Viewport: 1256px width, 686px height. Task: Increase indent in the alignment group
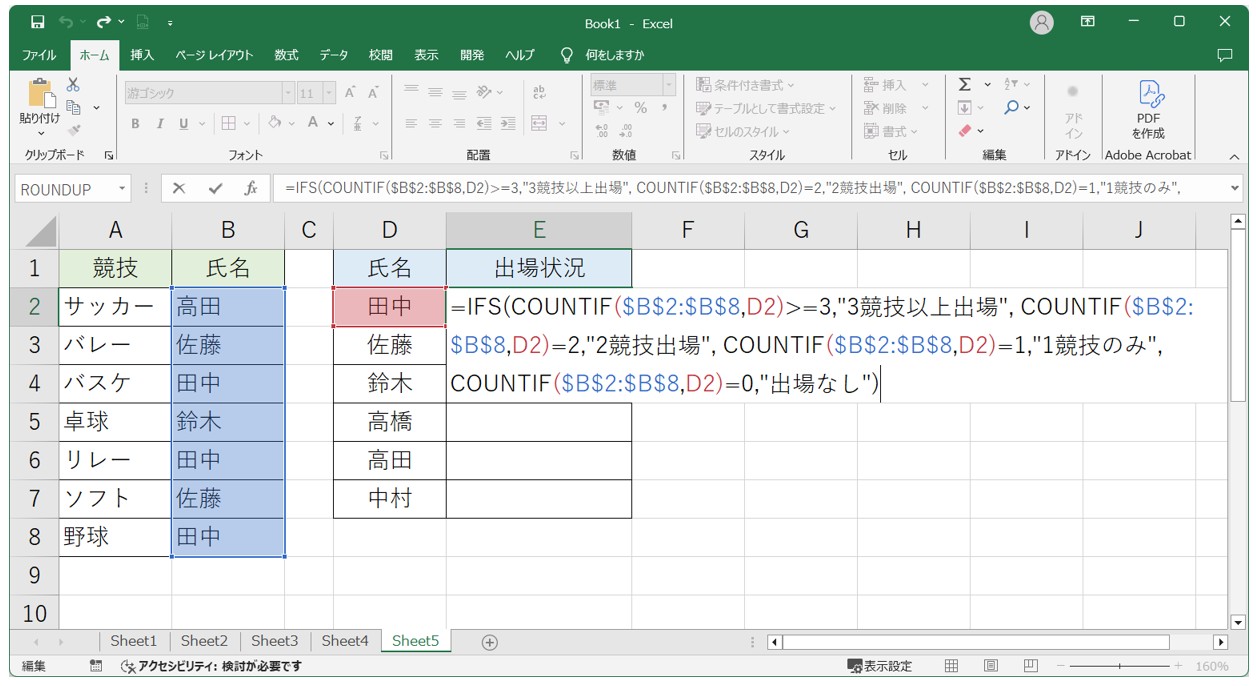click(x=508, y=123)
